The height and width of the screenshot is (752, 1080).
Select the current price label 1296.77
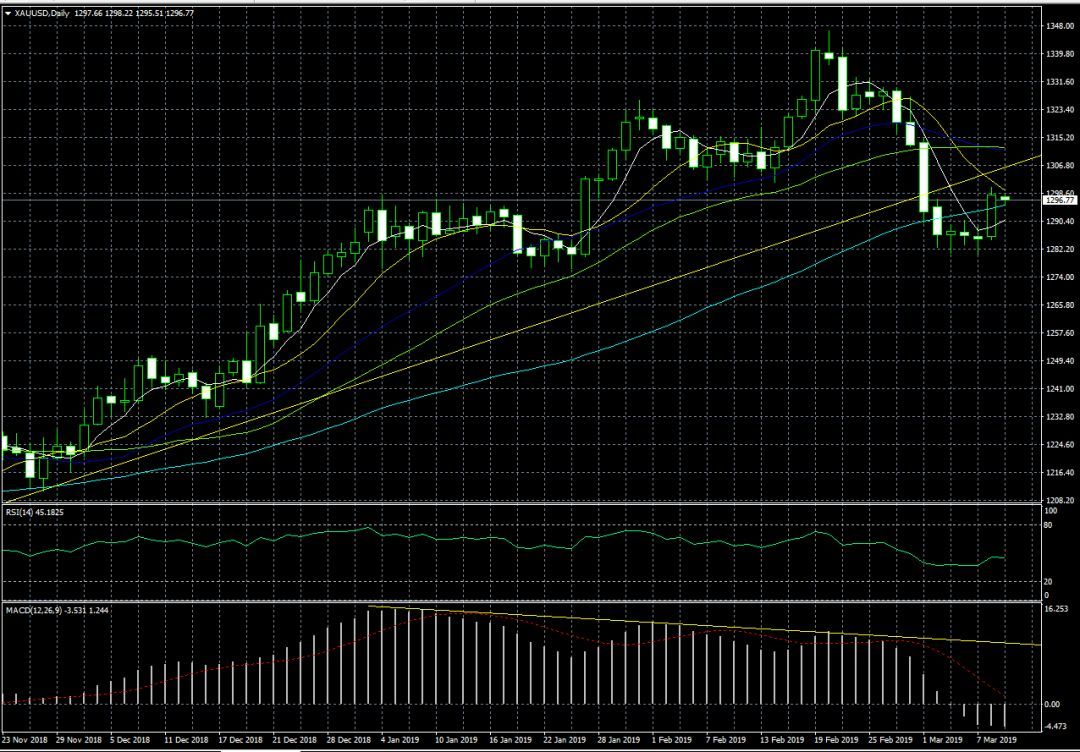[1058, 200]
